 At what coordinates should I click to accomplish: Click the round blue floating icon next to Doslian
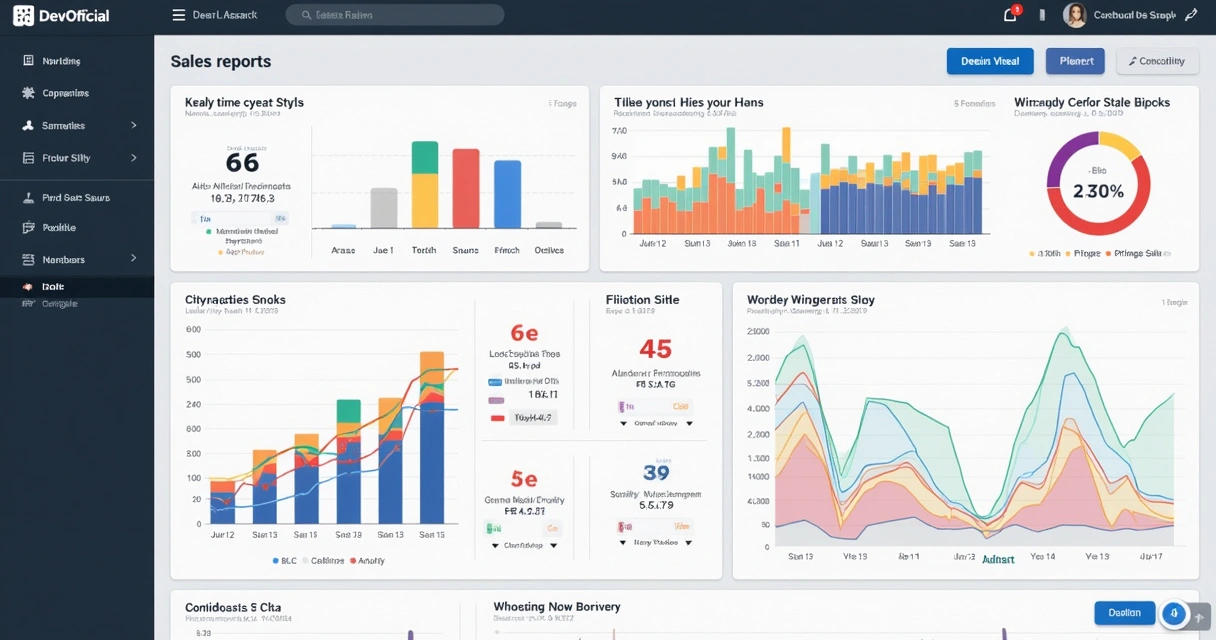click(1175, 614)
